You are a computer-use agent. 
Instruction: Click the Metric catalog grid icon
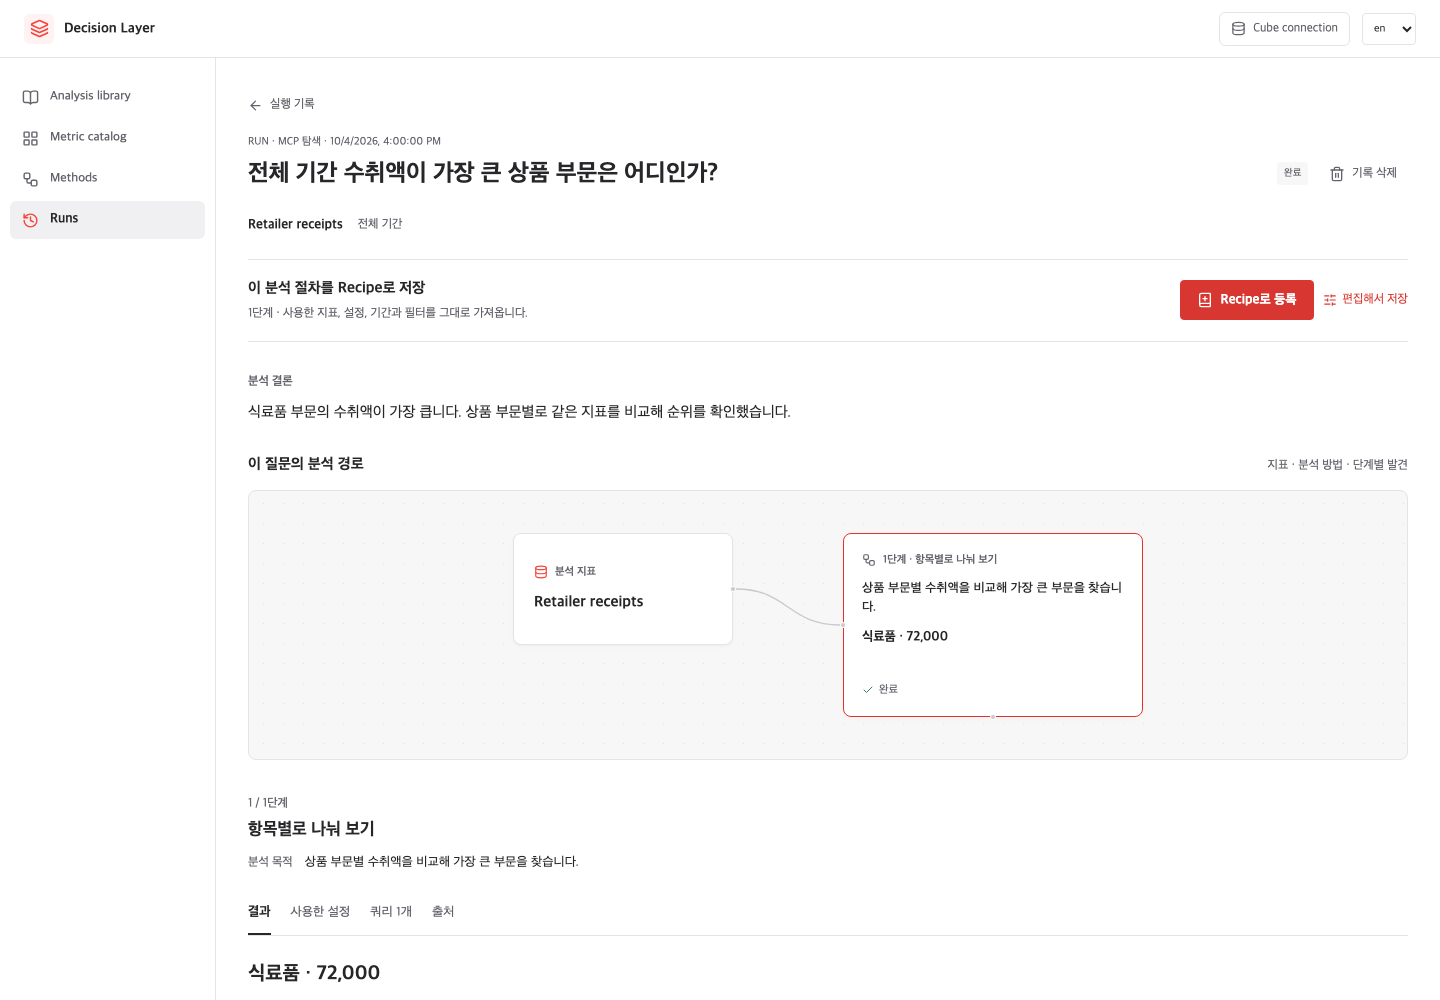click(x=30, y=138)
